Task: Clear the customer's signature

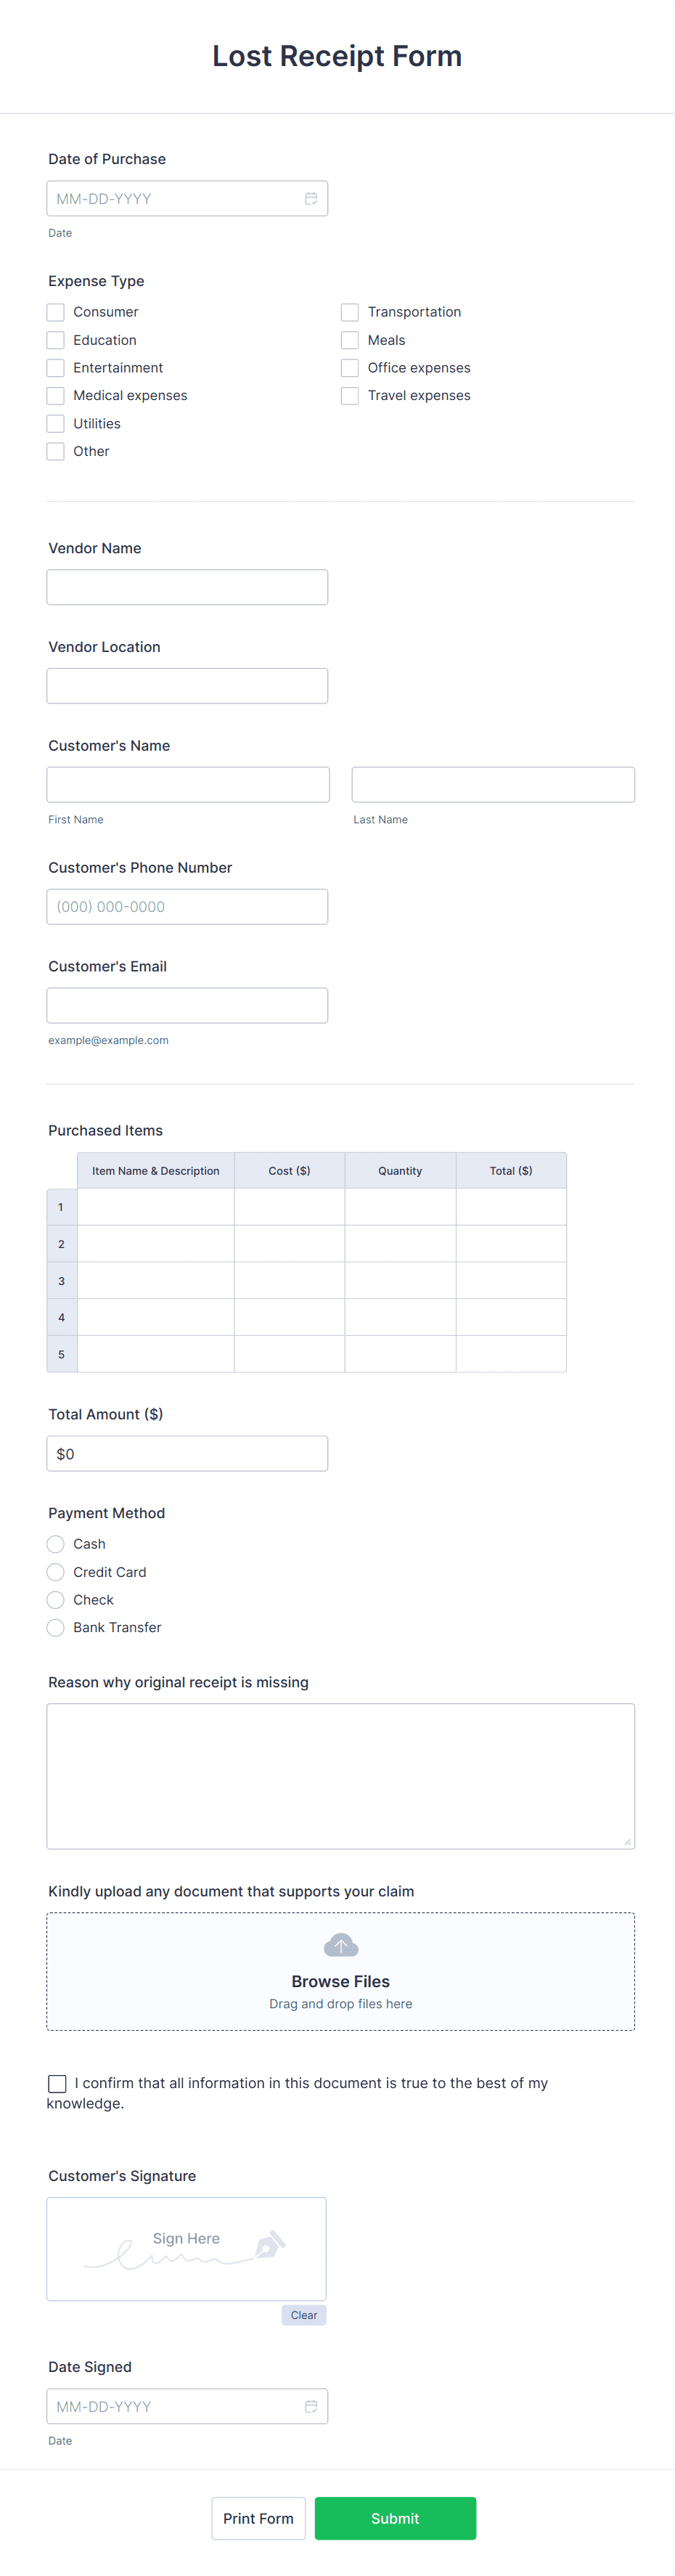Action: click(303, 2315)
